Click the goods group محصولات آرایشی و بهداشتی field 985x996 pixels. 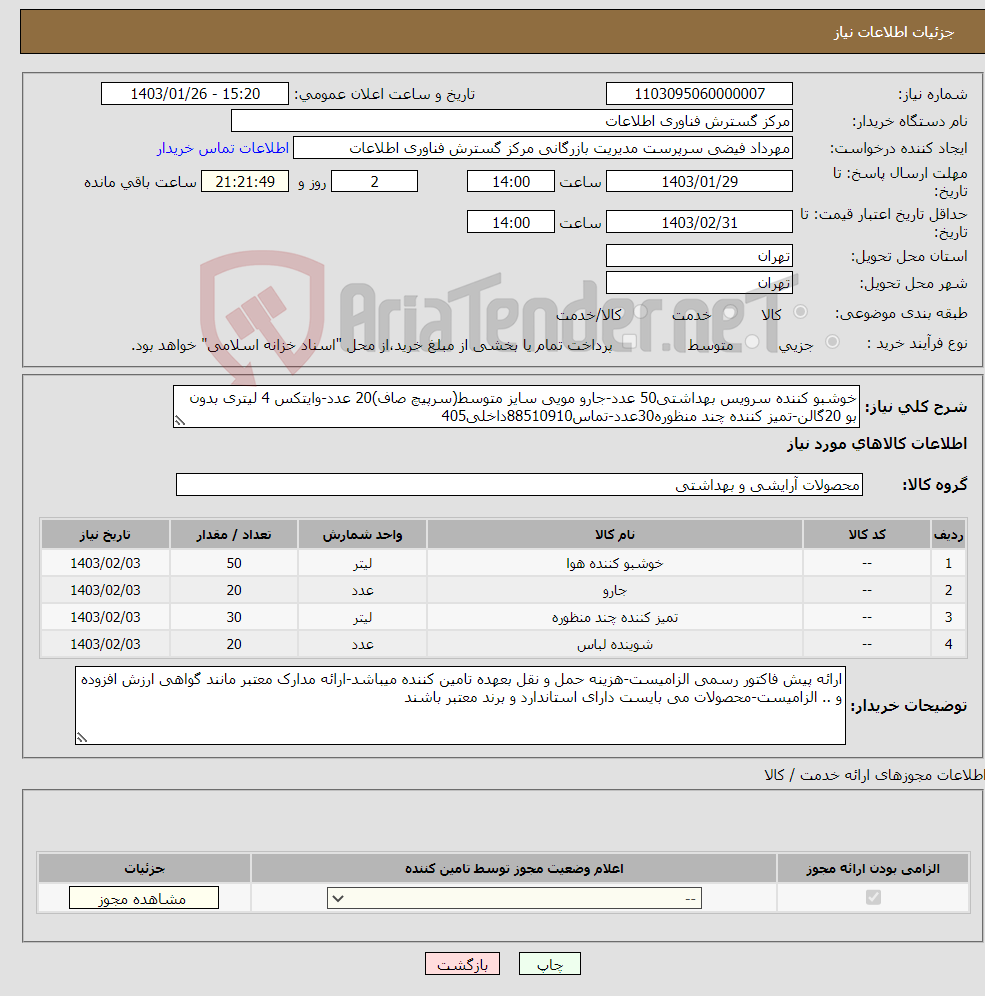[x=519, y=485]
